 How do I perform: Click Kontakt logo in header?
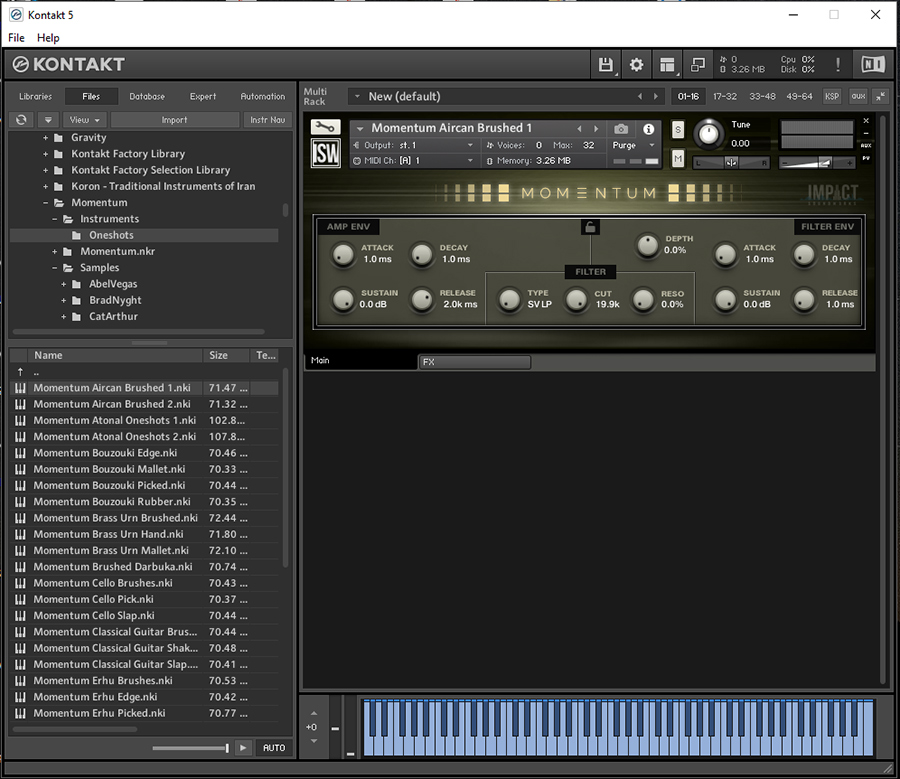point(68,64)
